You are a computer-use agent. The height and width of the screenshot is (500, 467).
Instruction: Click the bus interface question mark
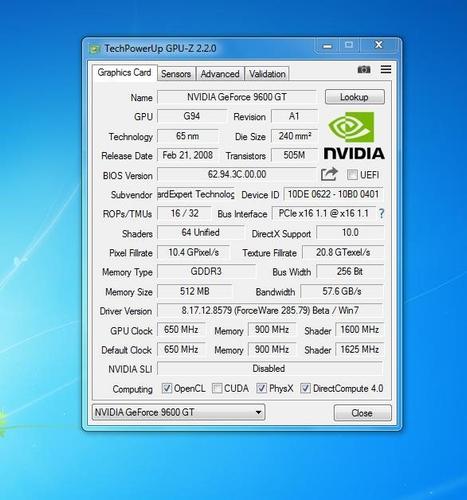coord(381,213)
